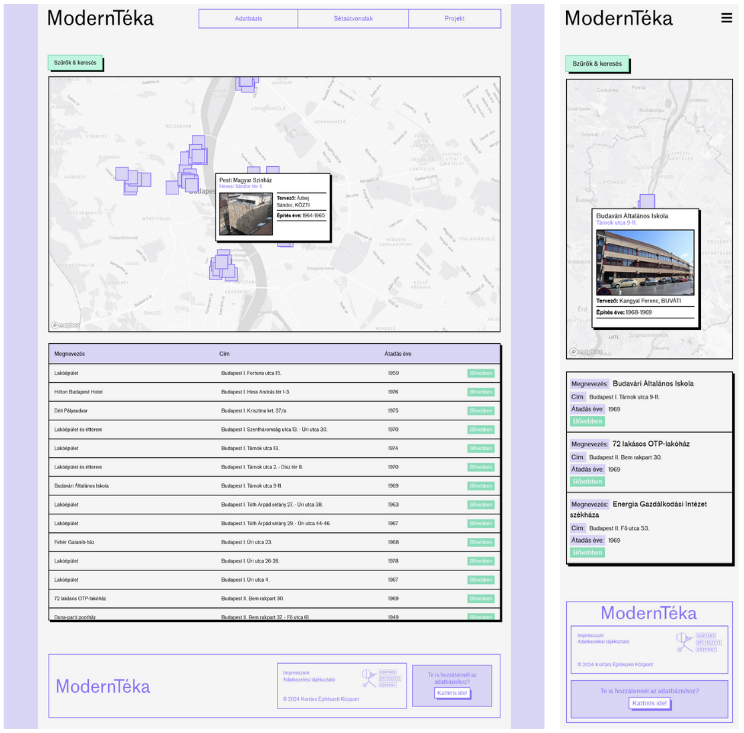The width and height of the screenshot is (744, 733).
Task: Click the ModernTéka logo in the desktop header
Action: coord(100,18)
